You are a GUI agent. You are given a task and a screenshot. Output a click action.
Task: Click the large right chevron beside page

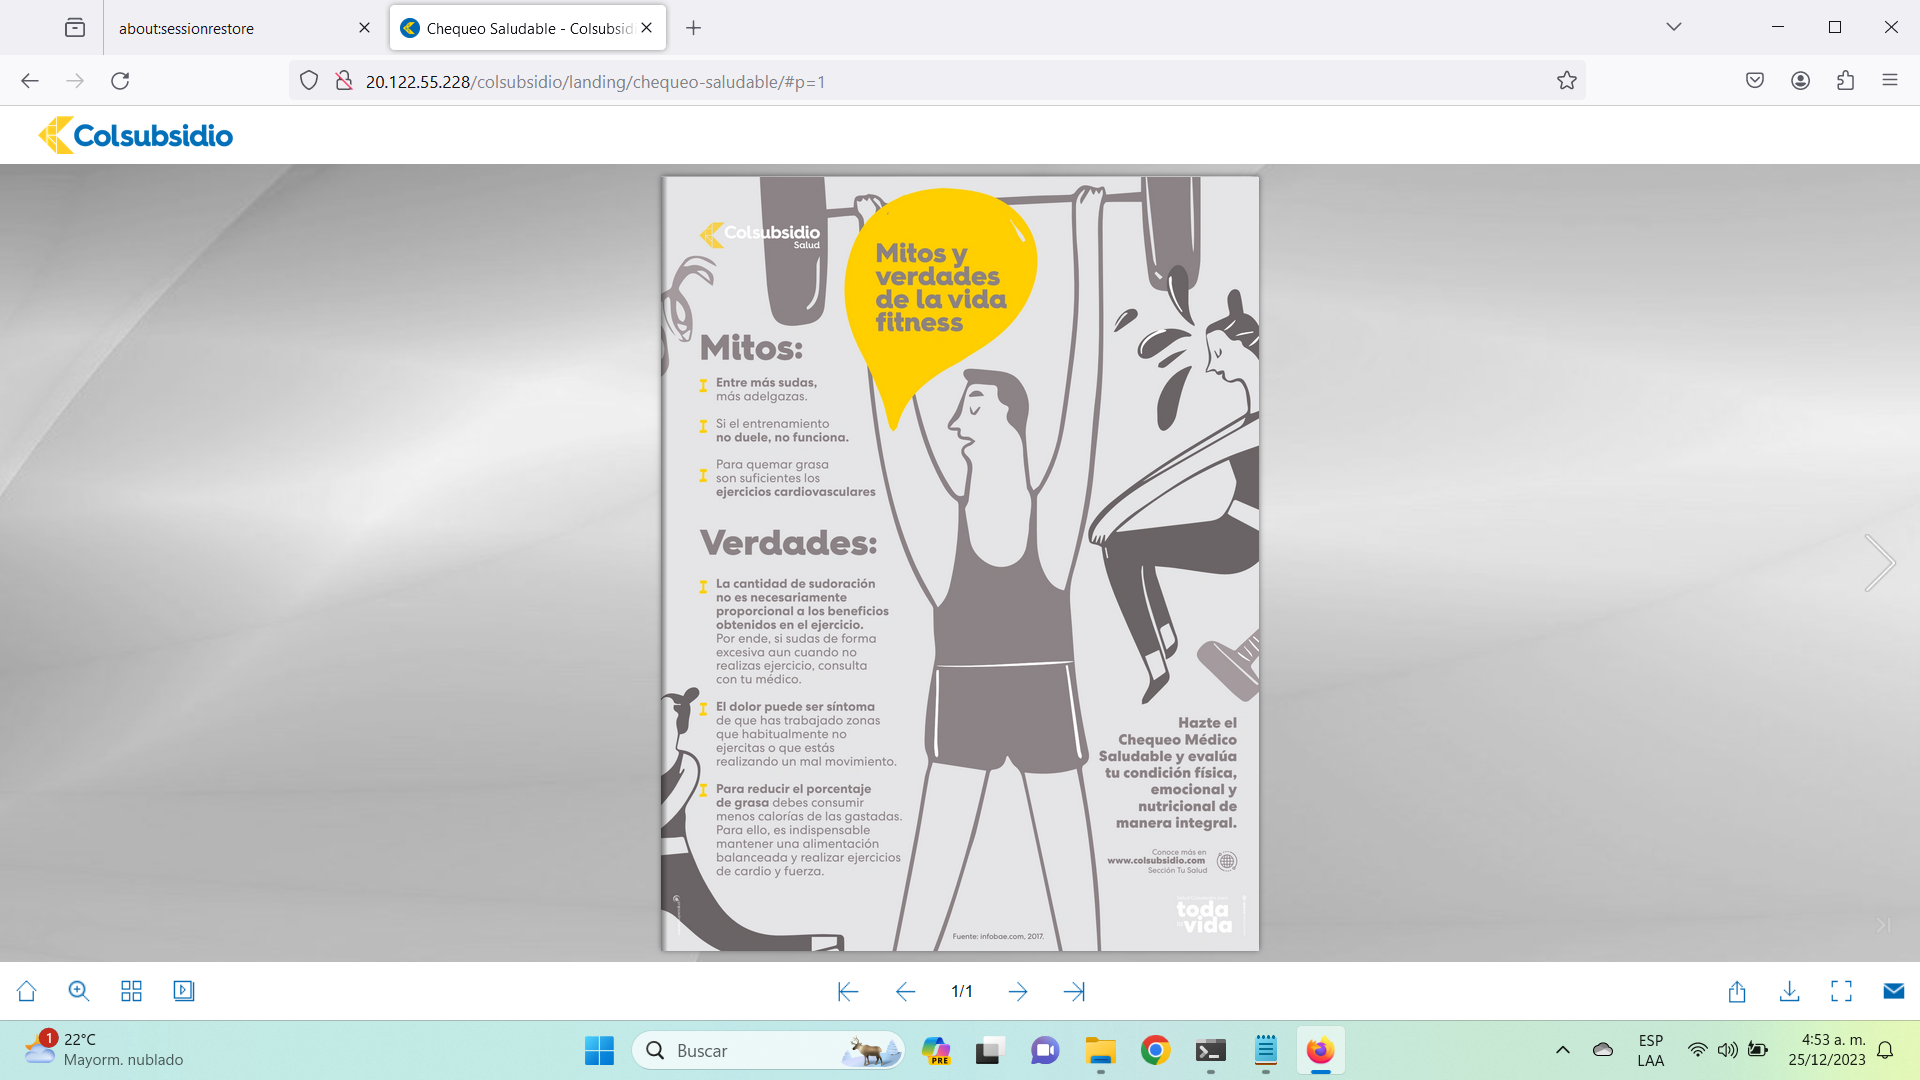pos(1880,563)
